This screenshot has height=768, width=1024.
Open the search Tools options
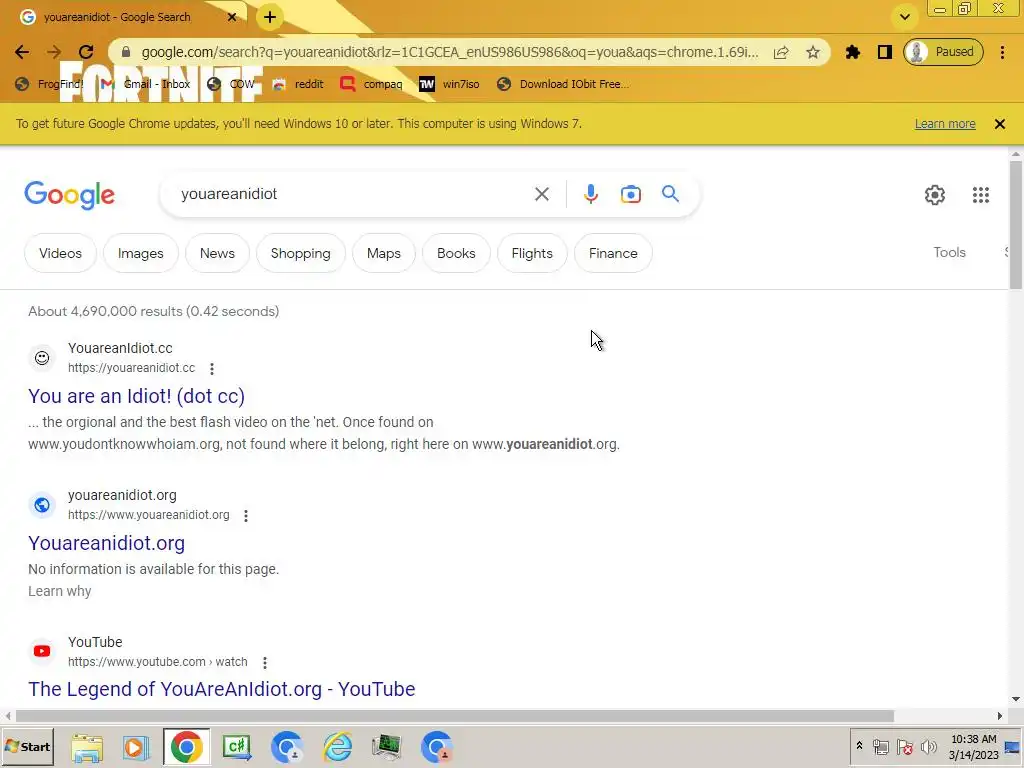tap(949, 253)
